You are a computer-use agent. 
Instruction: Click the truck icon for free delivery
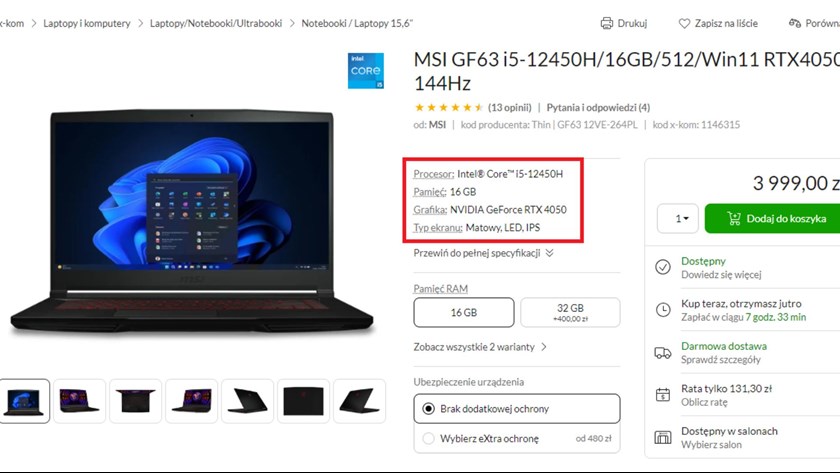tap(663, 352)
